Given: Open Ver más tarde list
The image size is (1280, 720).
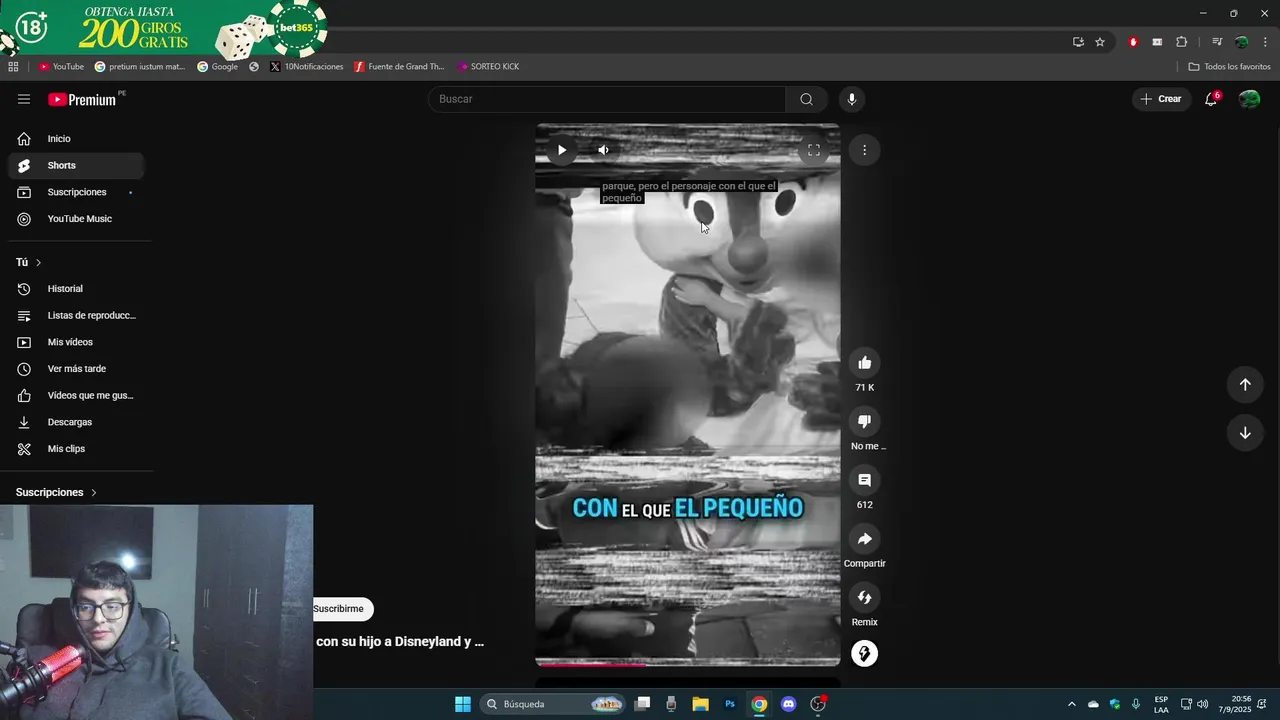Looking at the screenshot, I should pos(76,369).
